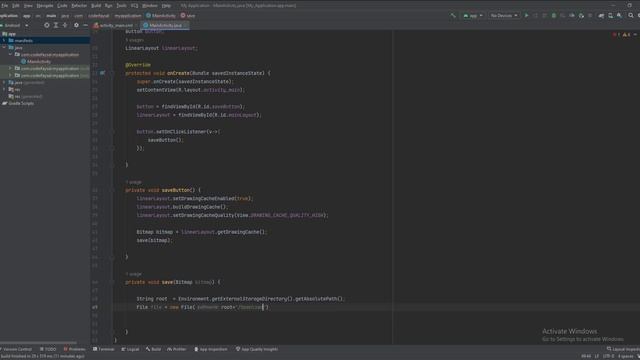Screen dimensions: 640x360
Task: Click the green Debug app bug icon
Action: click(x=554, y=16)
